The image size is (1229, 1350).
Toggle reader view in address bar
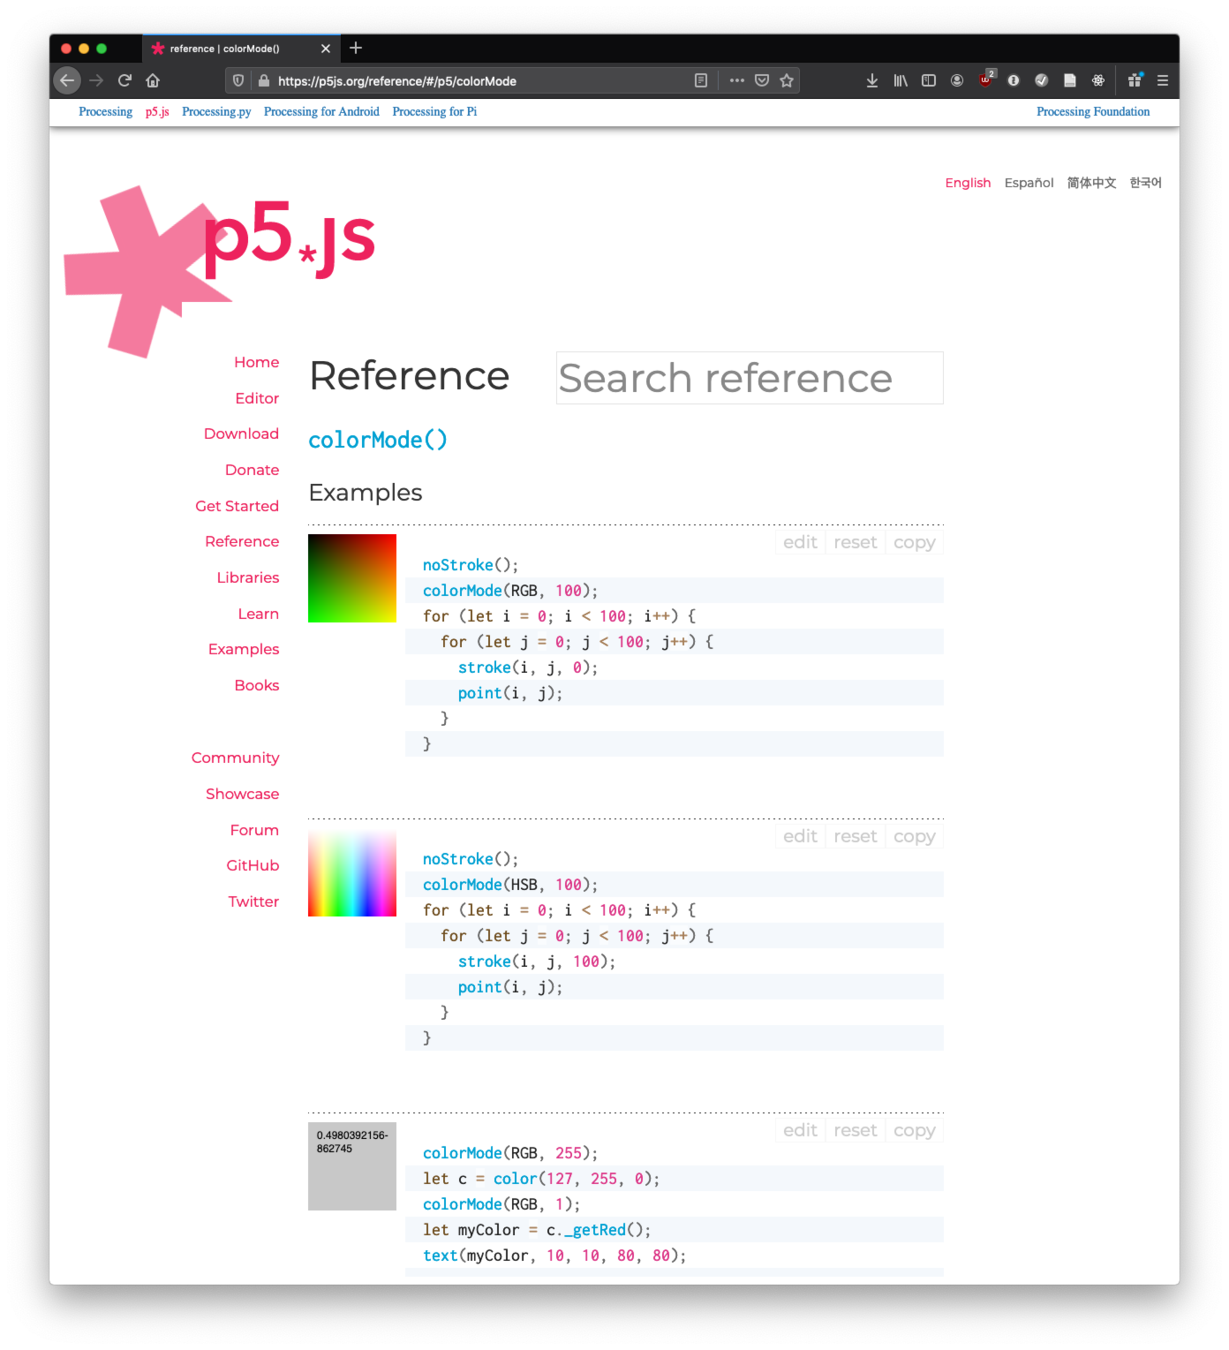tap(701, 81)
